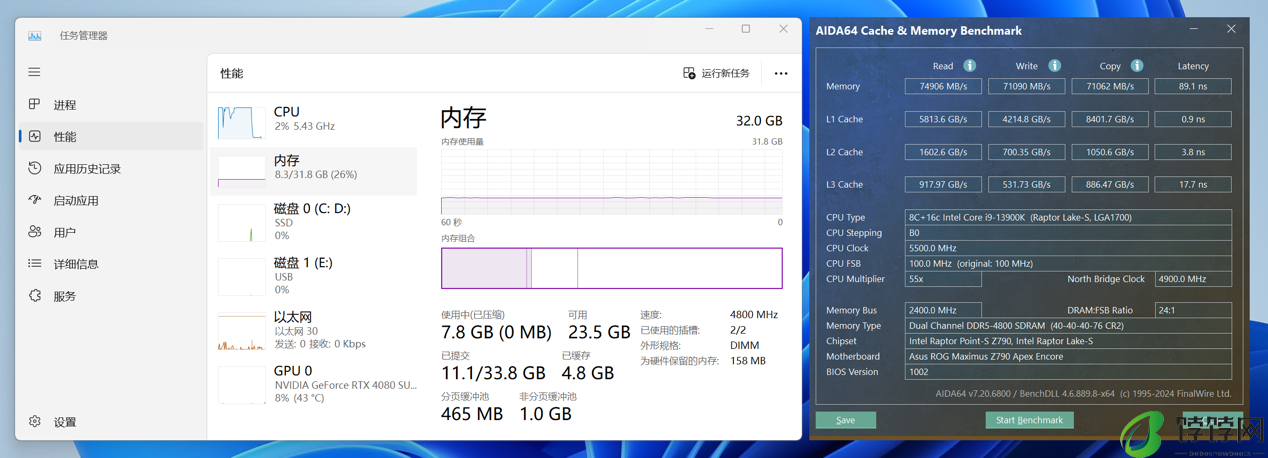Click the 已缓存 4.8 GB value
The width and height of the screenshot is (1268, 458).
tap(587, 373)
